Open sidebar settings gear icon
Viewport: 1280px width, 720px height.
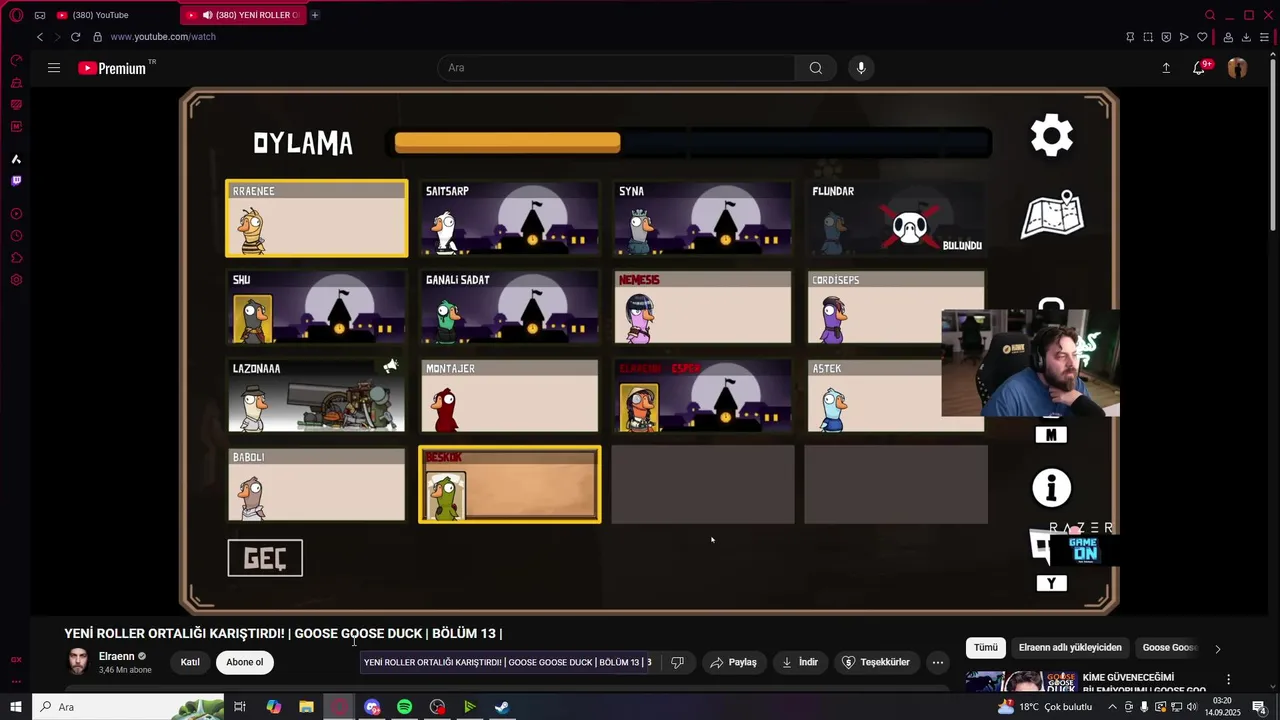(x=16, y=280)
